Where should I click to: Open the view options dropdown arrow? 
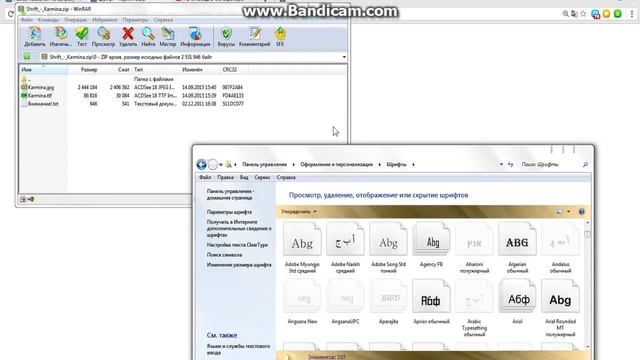[569, 211]
